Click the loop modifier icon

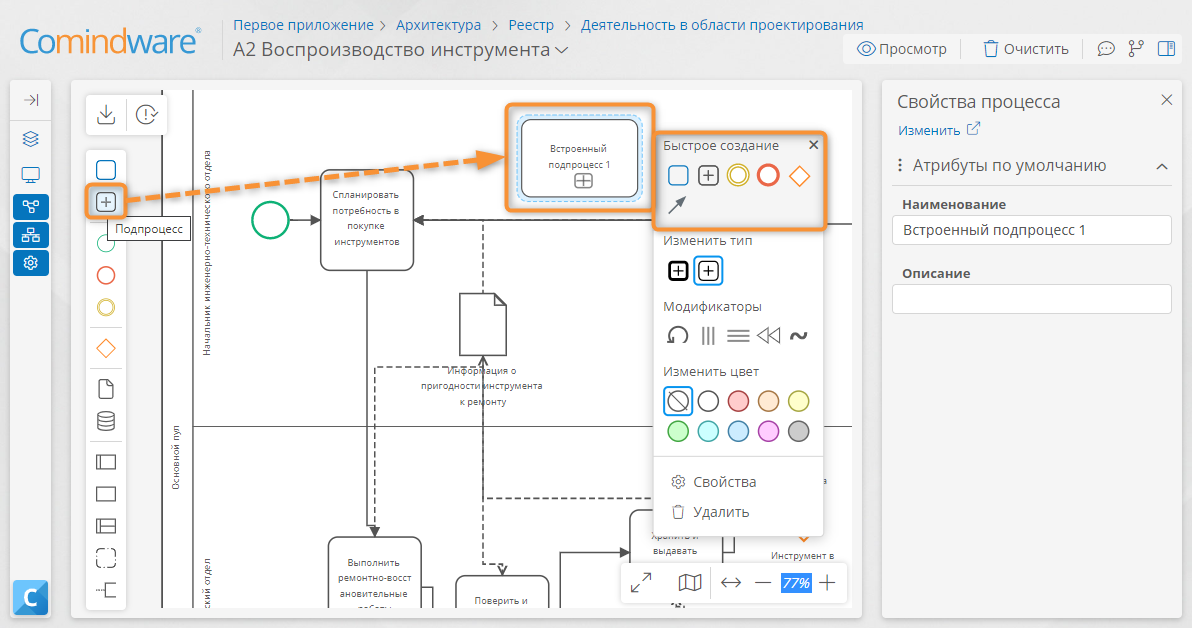677,335
